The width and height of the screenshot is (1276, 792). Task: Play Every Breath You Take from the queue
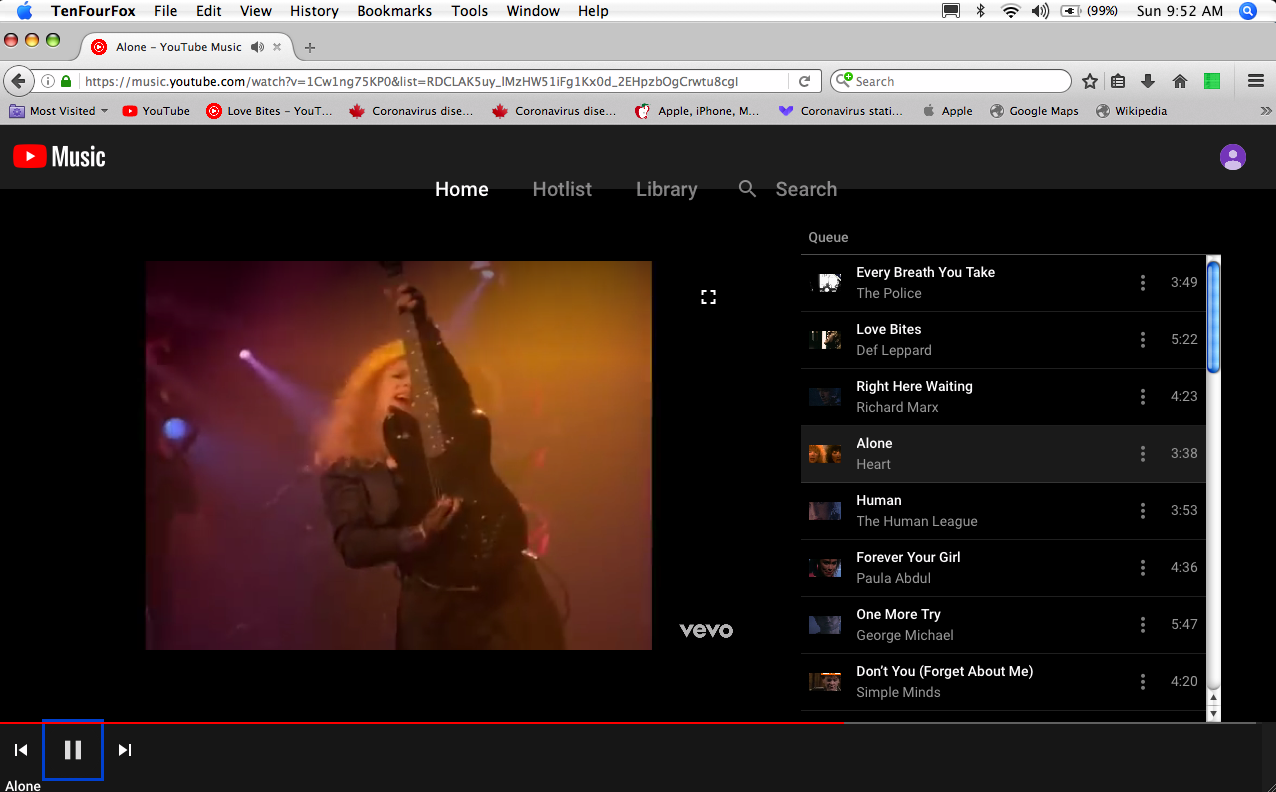pos(1003,283)
